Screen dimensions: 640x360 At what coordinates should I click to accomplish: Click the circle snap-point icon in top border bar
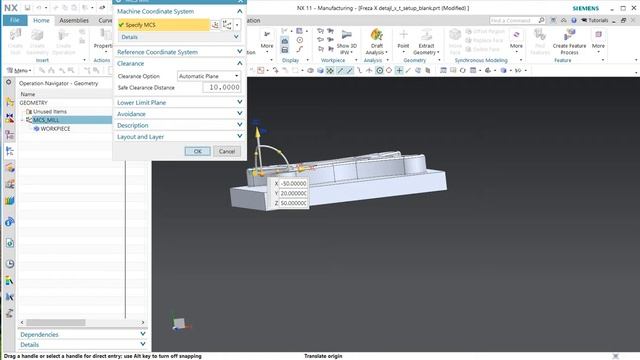click(380, 71)
